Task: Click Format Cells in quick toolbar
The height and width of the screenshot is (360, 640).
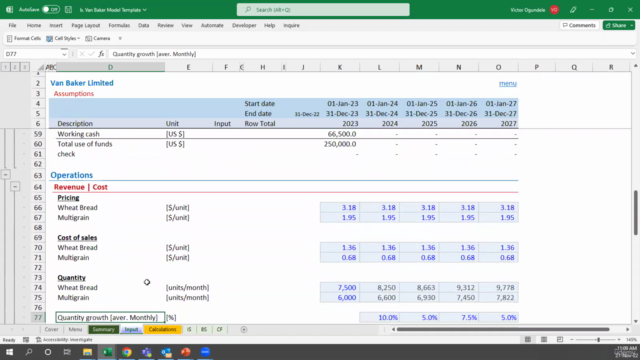Action: [24, 38]
